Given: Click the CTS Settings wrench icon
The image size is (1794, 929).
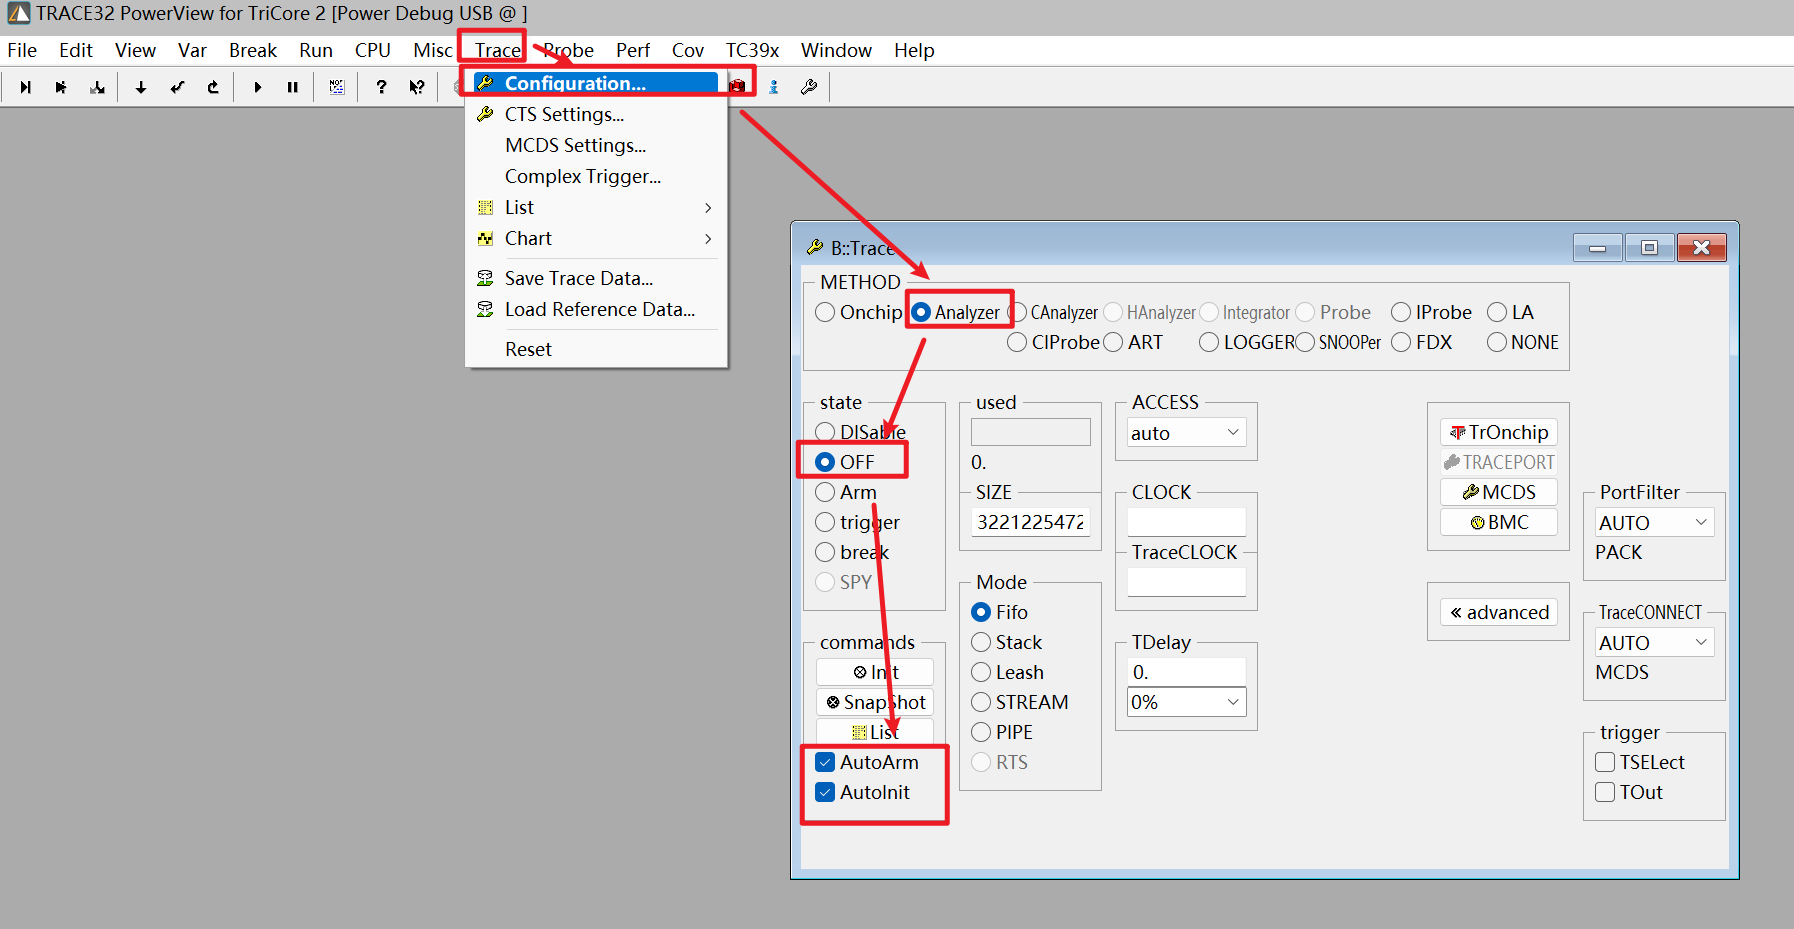Looking at the screenshot, I should click(x=485, y=114).
